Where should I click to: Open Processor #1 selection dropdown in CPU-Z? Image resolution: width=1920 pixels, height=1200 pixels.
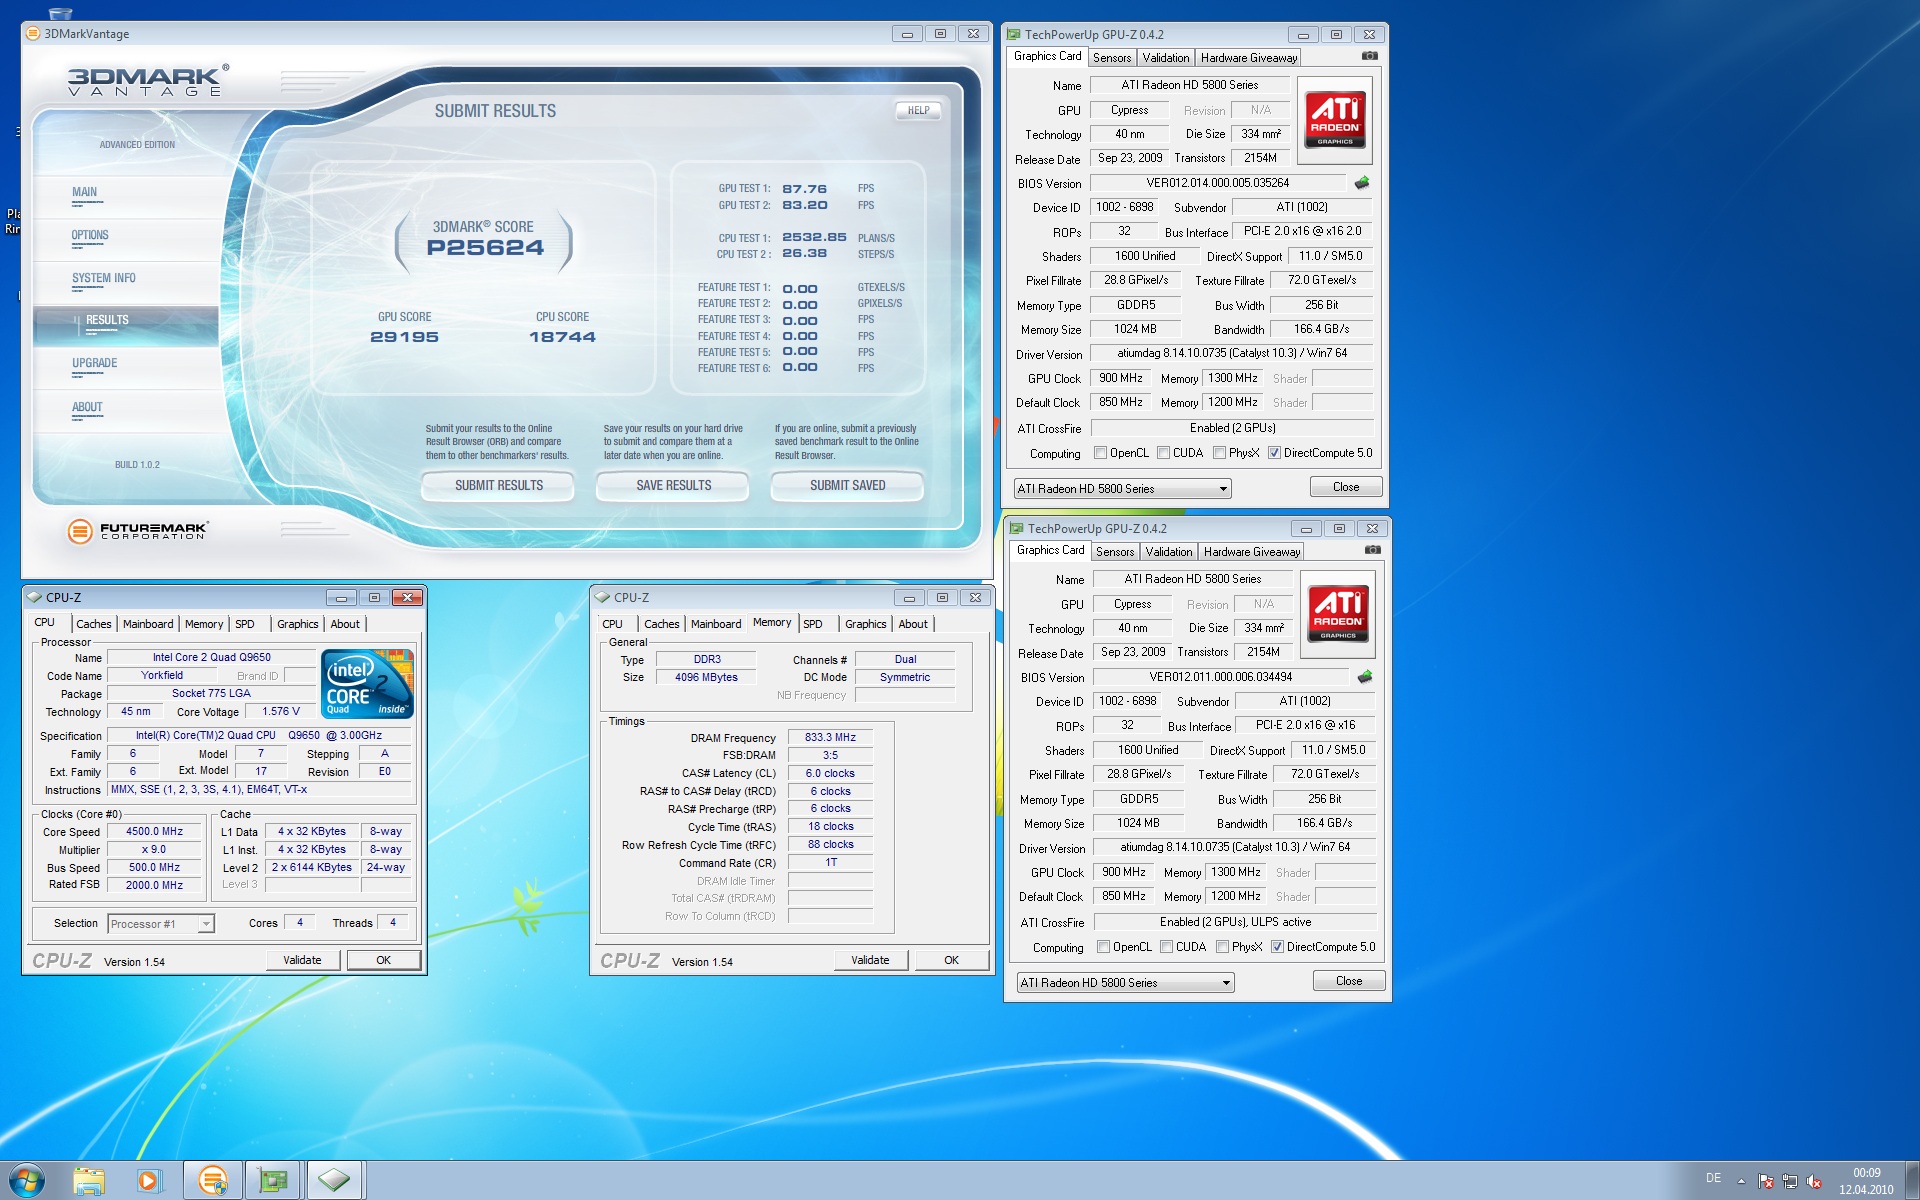click(x=161, y=924)
